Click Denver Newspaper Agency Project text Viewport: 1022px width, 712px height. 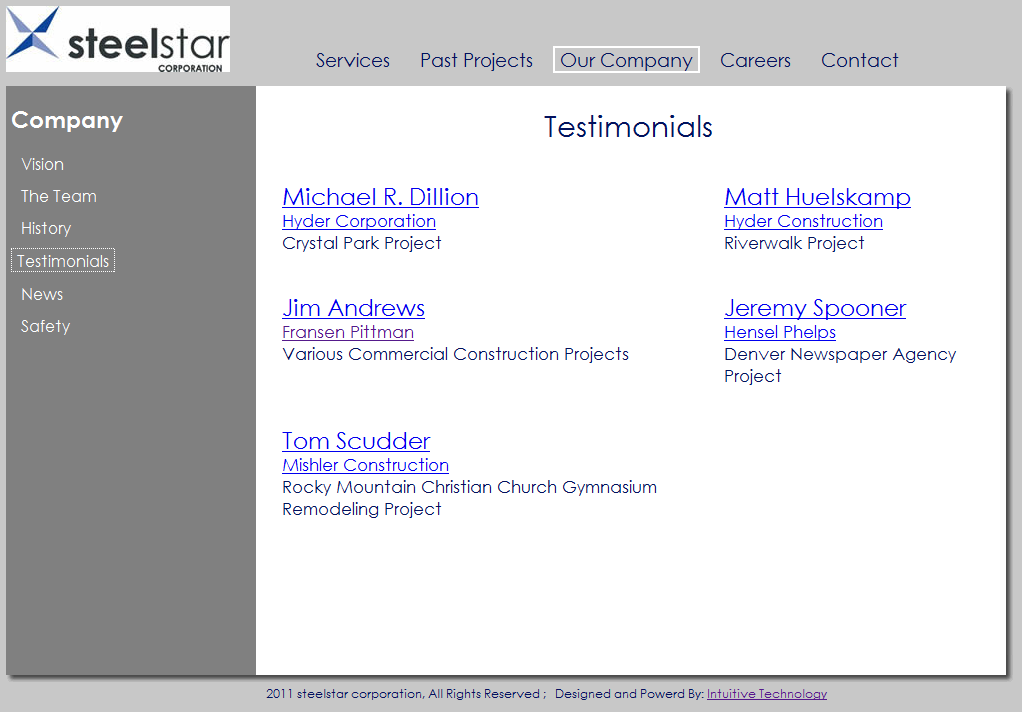pos(840,365)
